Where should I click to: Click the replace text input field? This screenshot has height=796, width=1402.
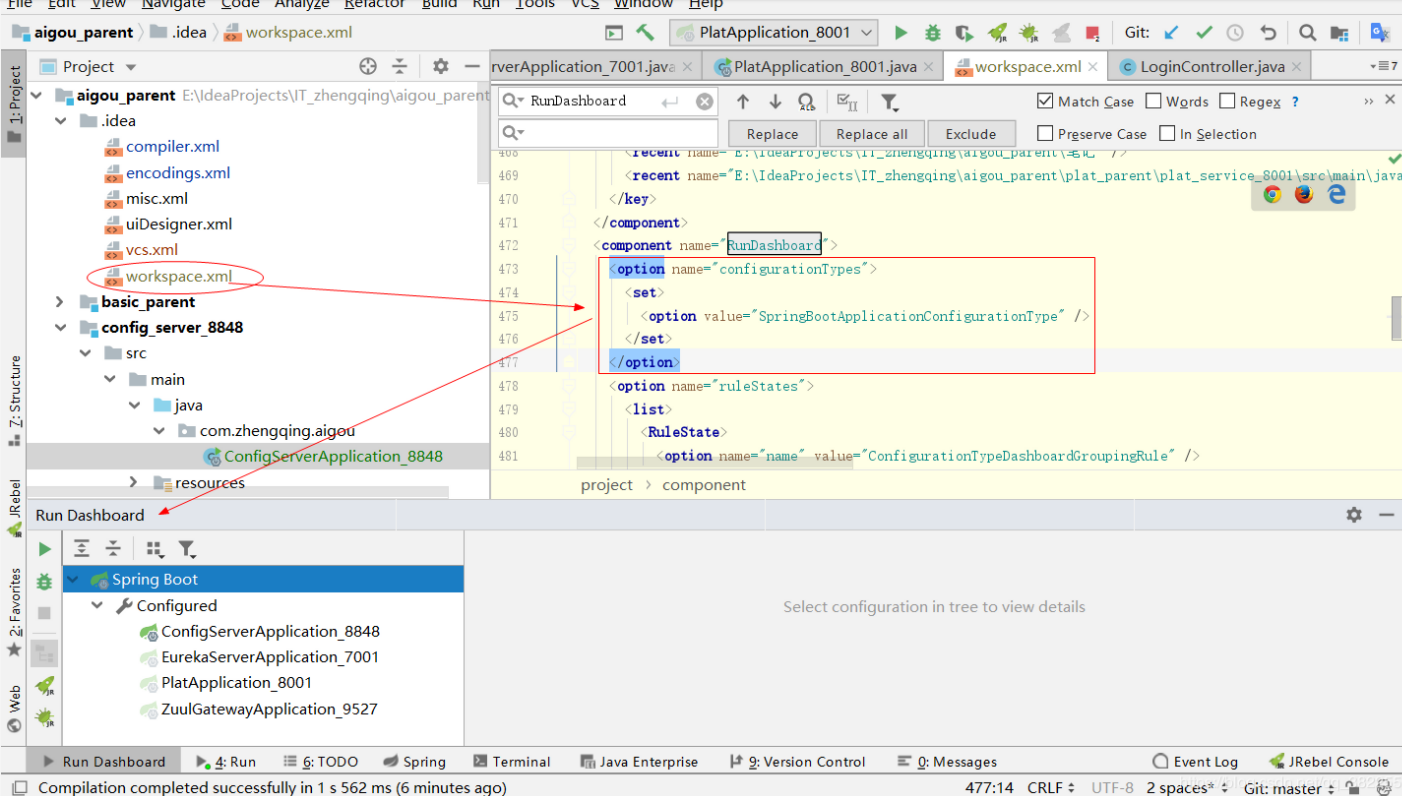pos(608,133)
